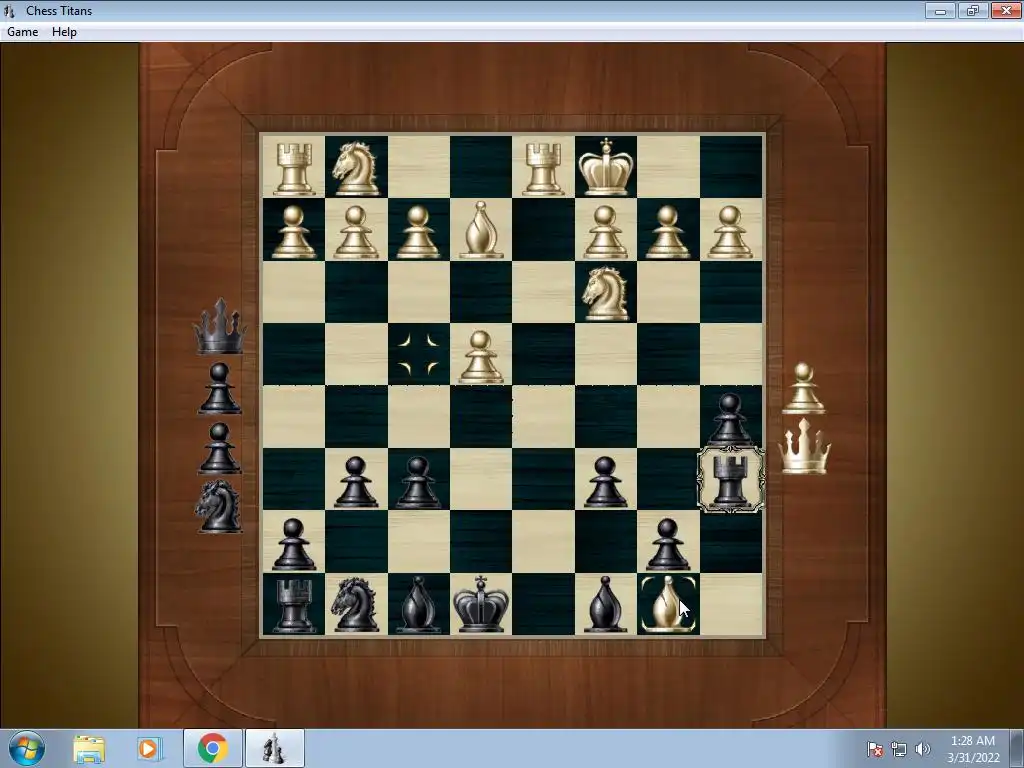Select the white bishop among the second-row pawns

pyautogui.click(x=481, y=229)
